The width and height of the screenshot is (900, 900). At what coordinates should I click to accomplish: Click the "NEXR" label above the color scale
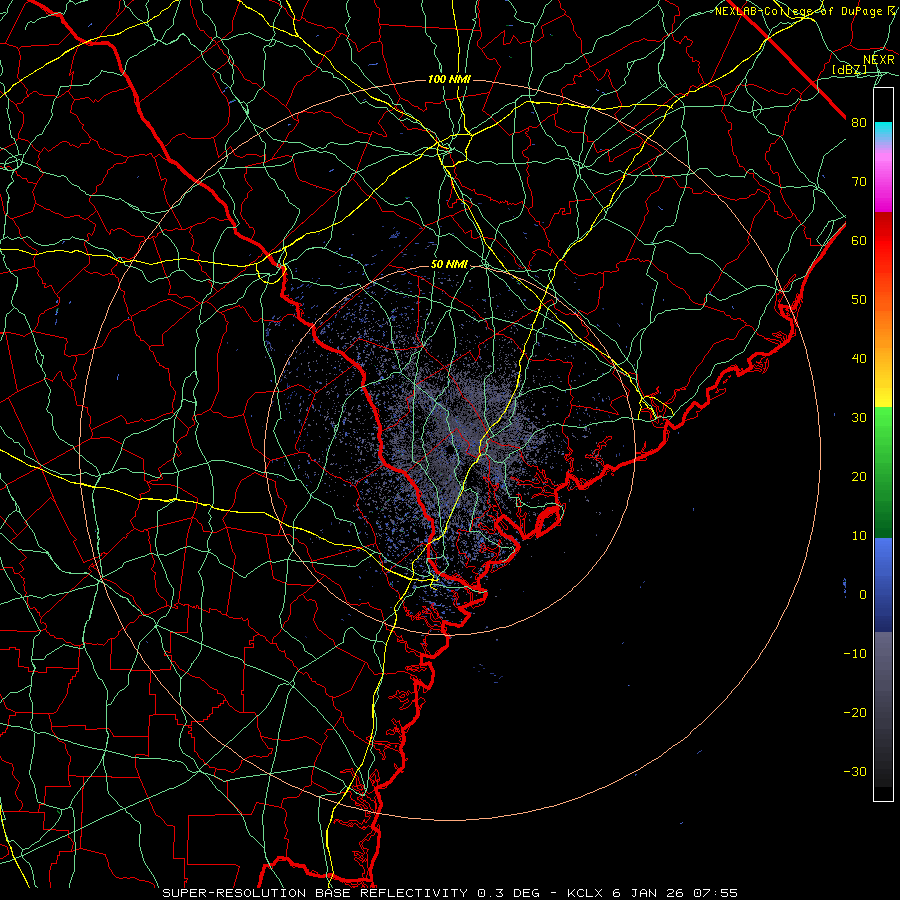879,59
